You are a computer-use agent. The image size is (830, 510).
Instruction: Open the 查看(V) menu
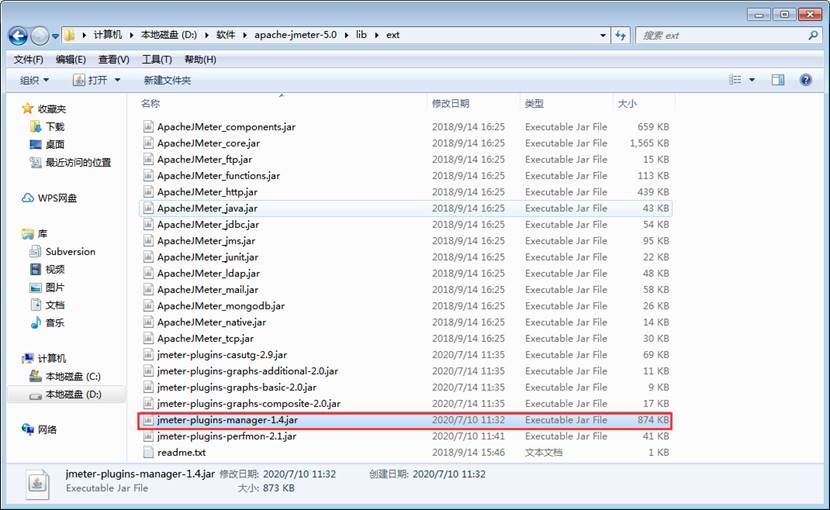(114, 59)
